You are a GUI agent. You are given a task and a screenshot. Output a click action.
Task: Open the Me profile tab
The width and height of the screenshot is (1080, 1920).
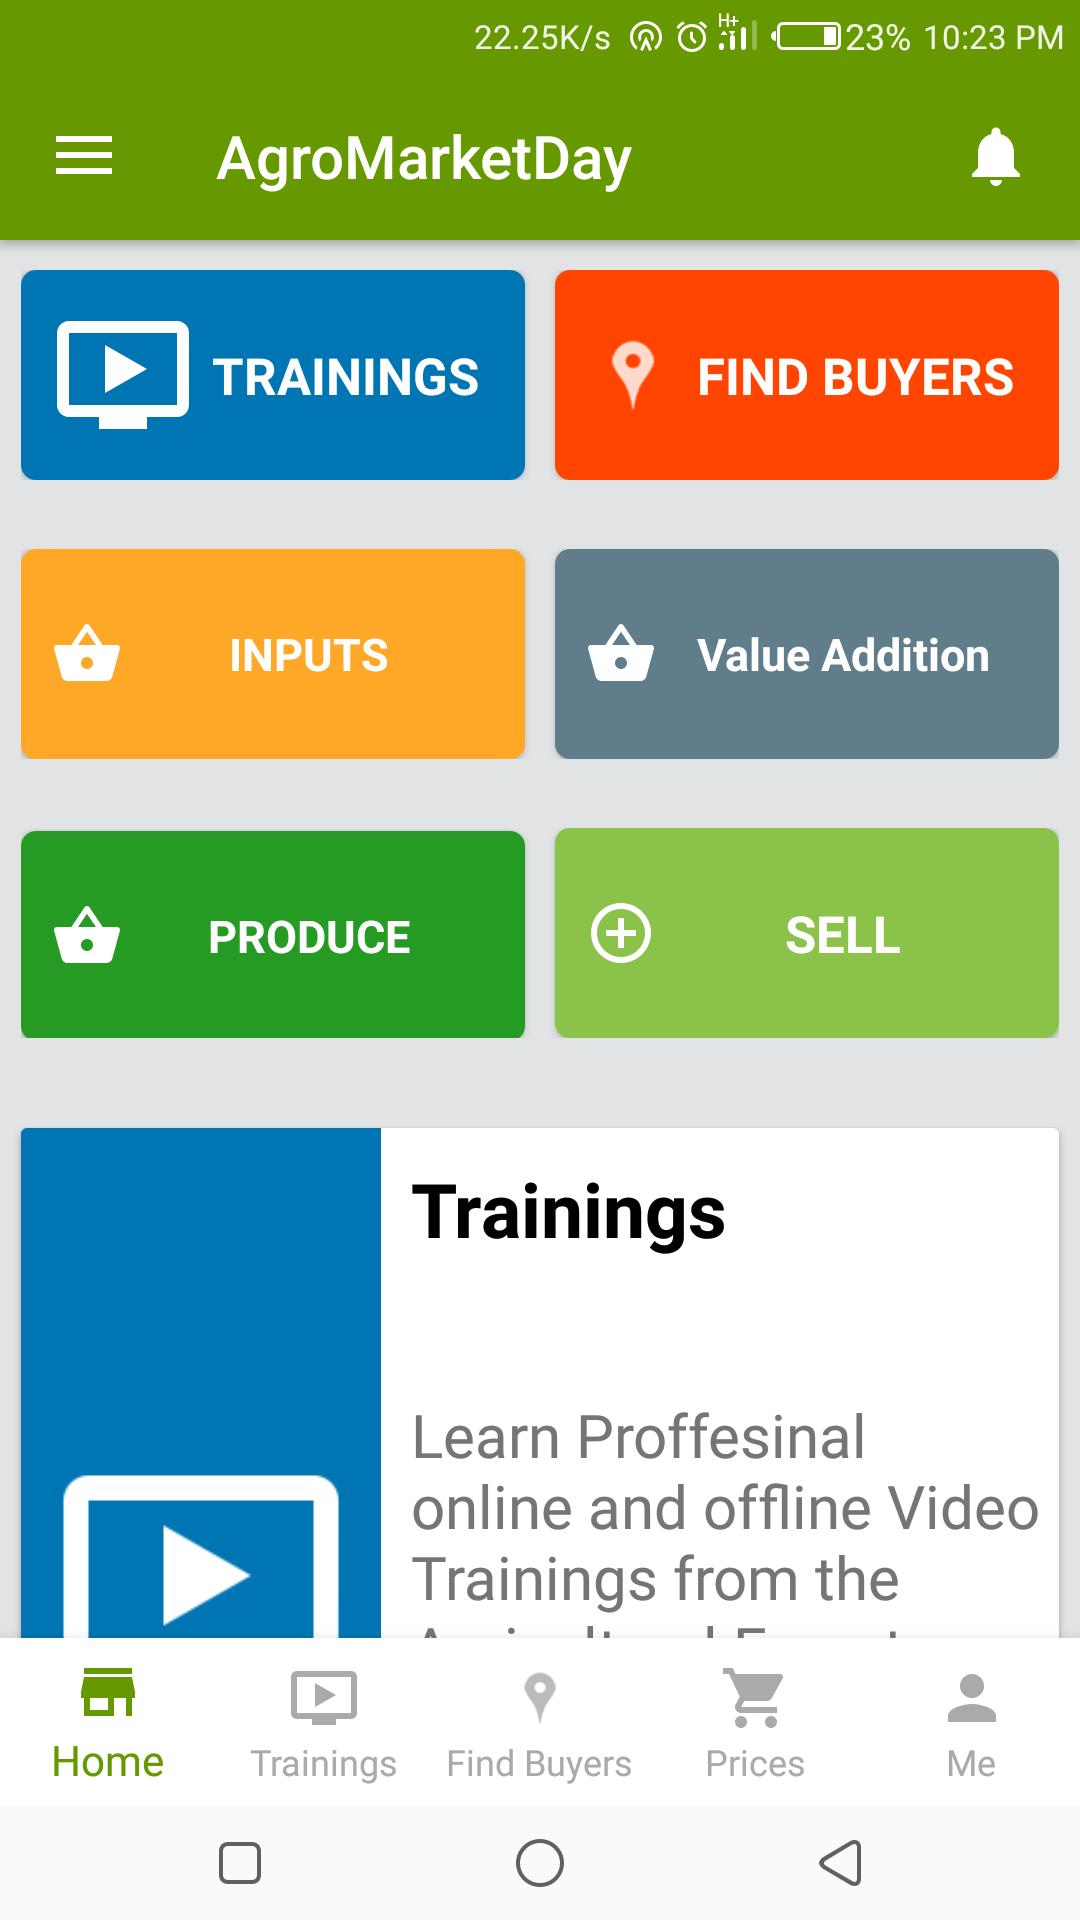coord(971,1724)
